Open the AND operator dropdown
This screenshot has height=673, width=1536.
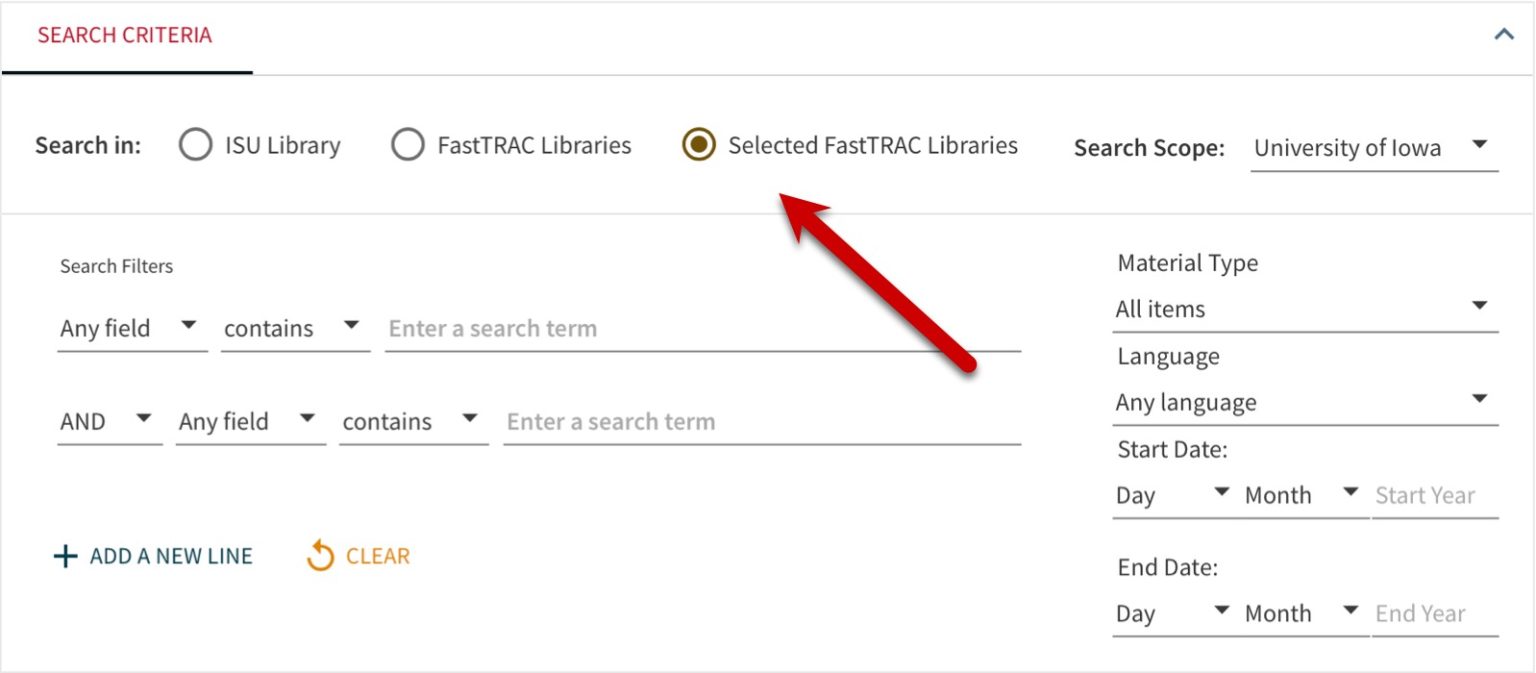point(108,421)
